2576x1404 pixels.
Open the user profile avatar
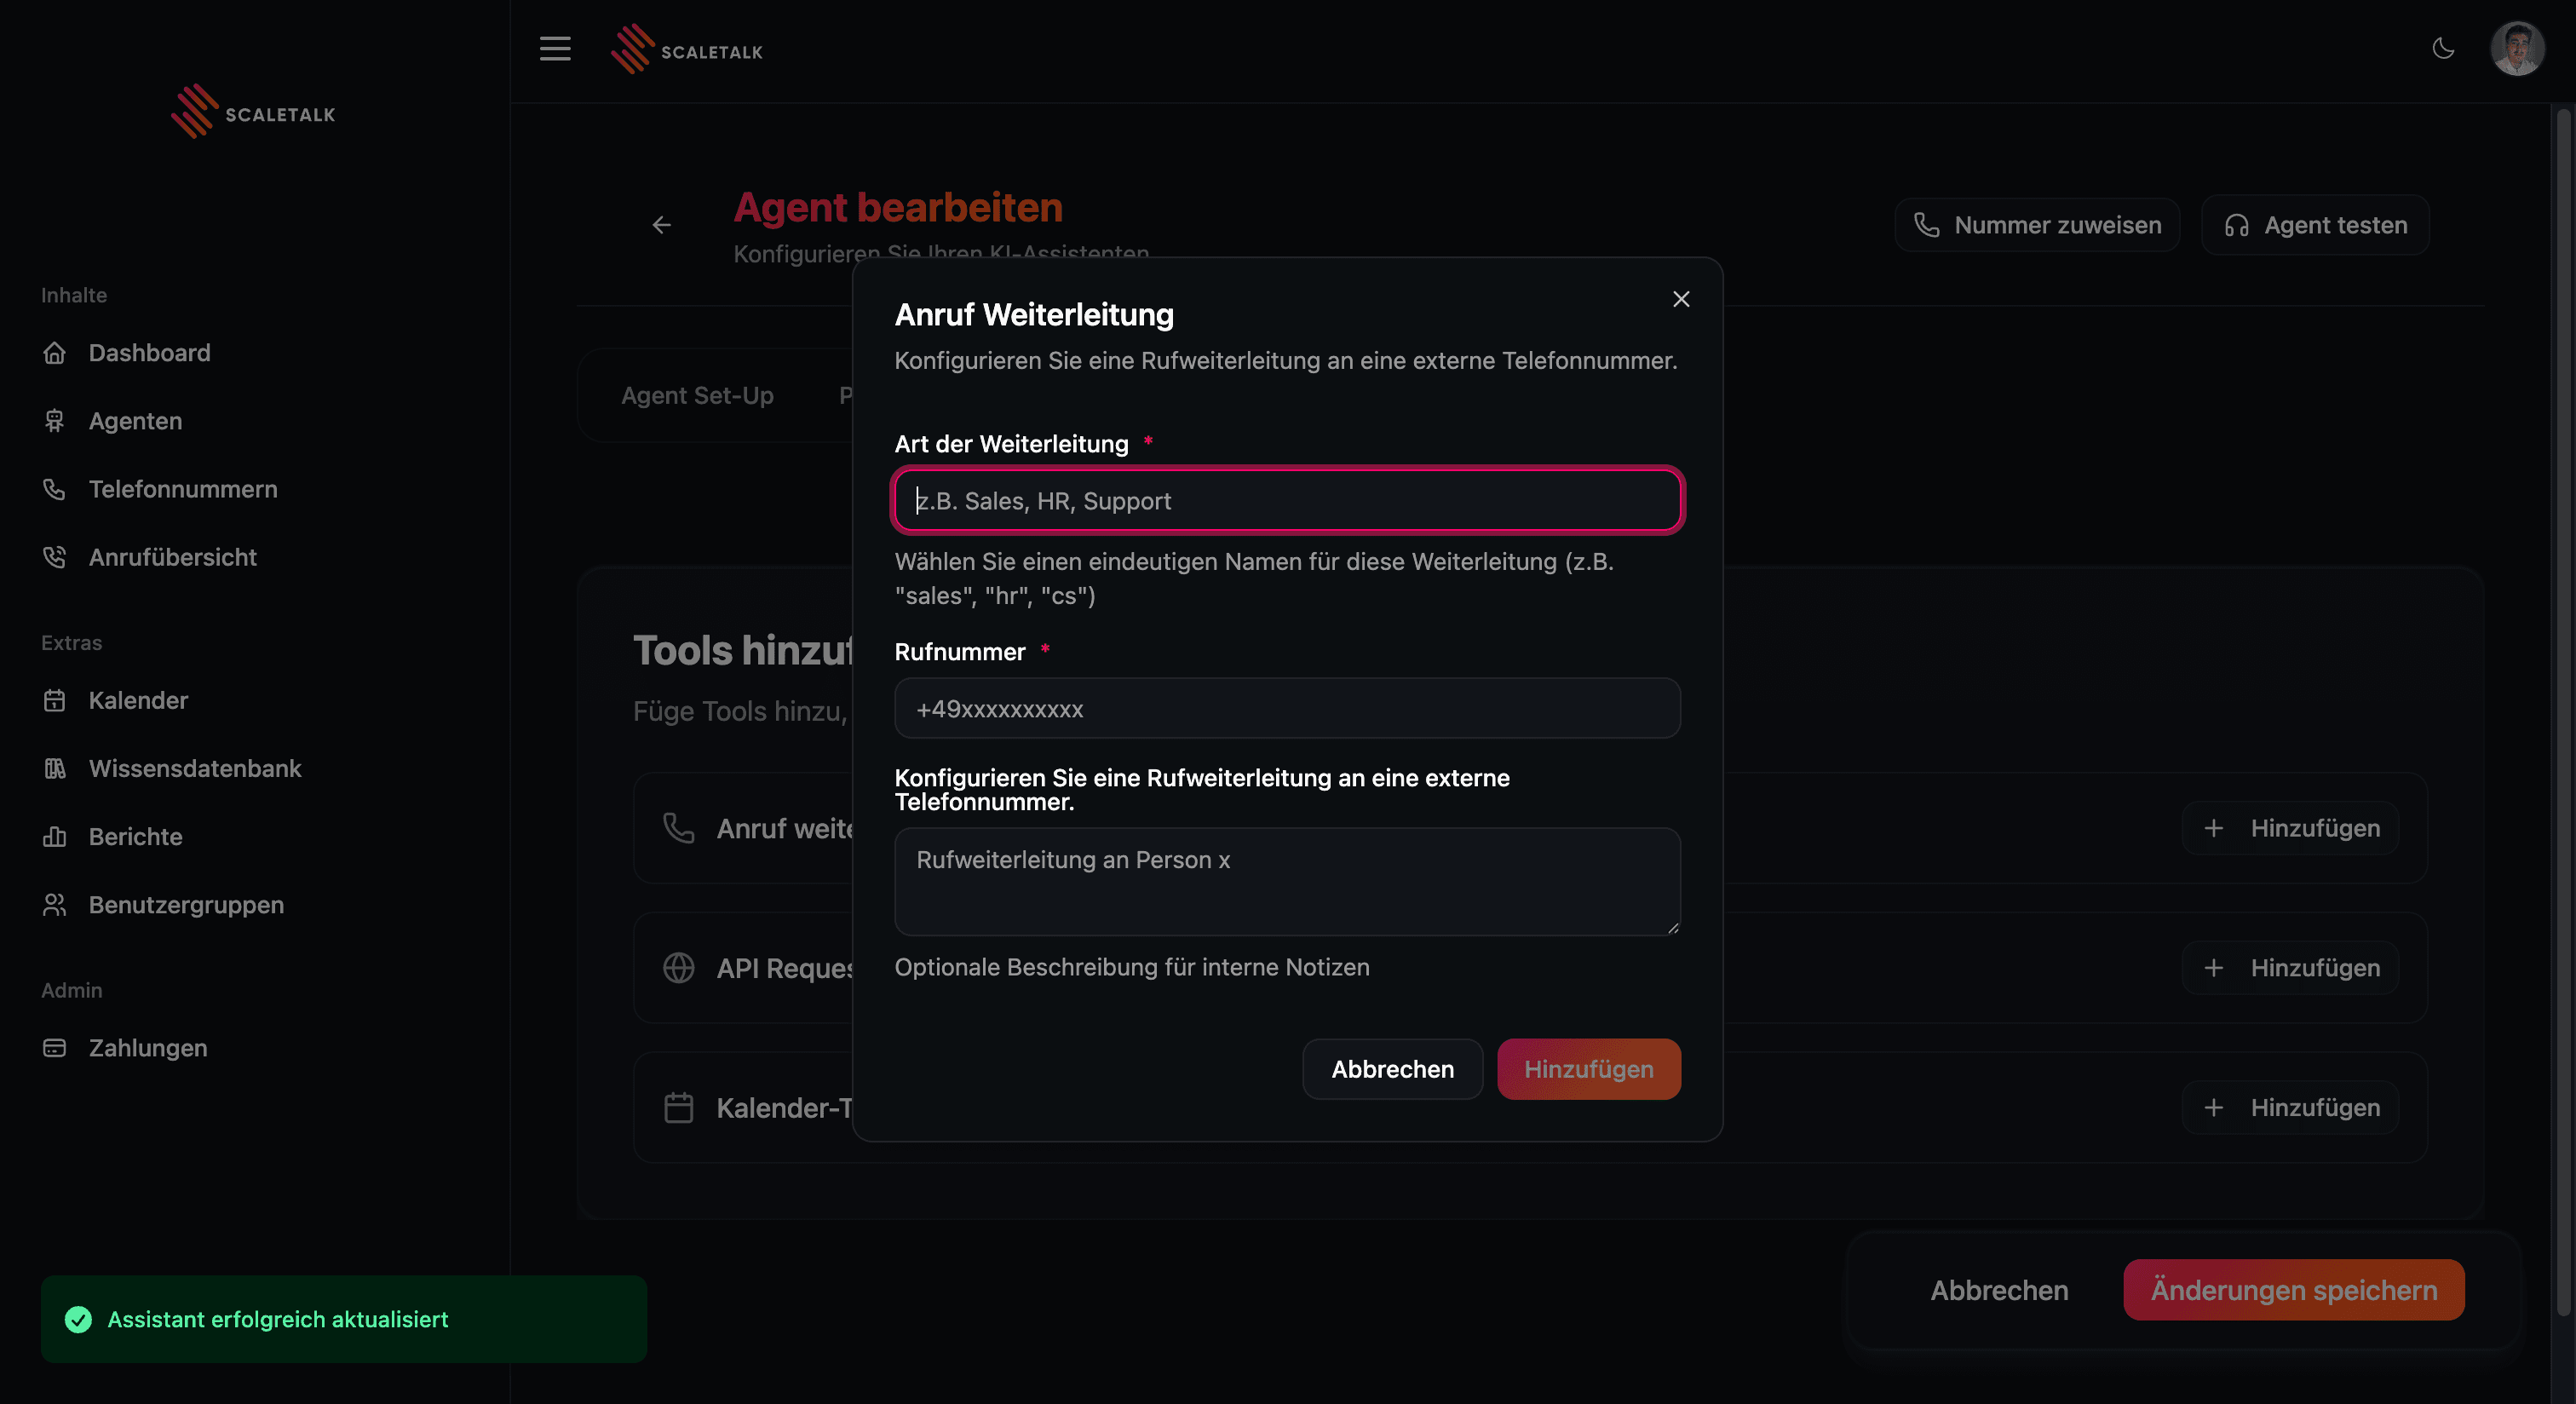2517,48
